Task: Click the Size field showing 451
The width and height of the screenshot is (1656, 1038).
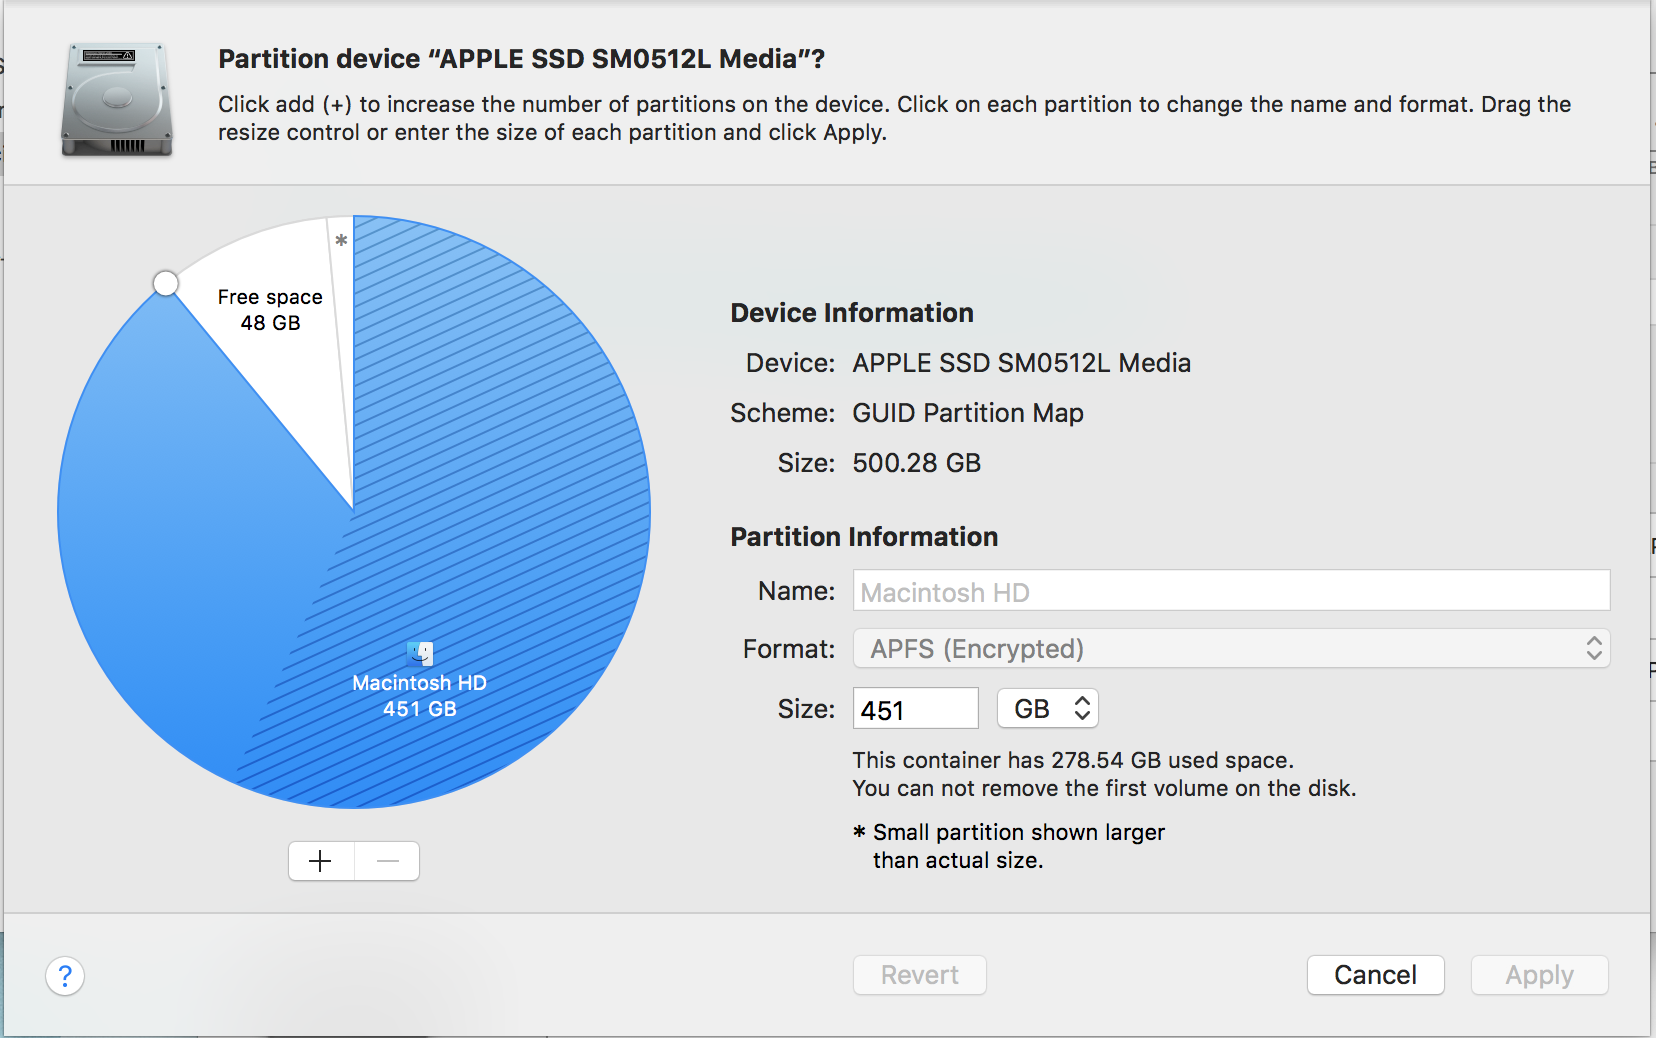Action: click(x=915, y=709)
